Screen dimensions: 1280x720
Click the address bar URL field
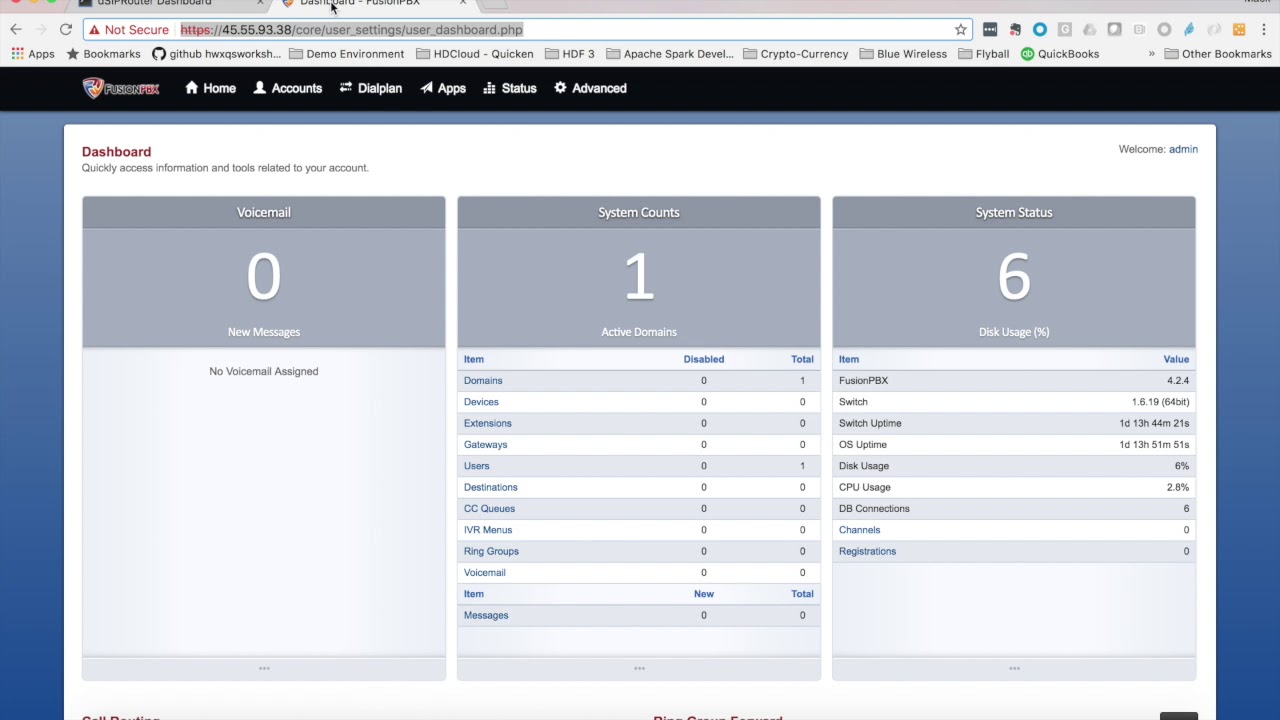(x=528, y=30)
